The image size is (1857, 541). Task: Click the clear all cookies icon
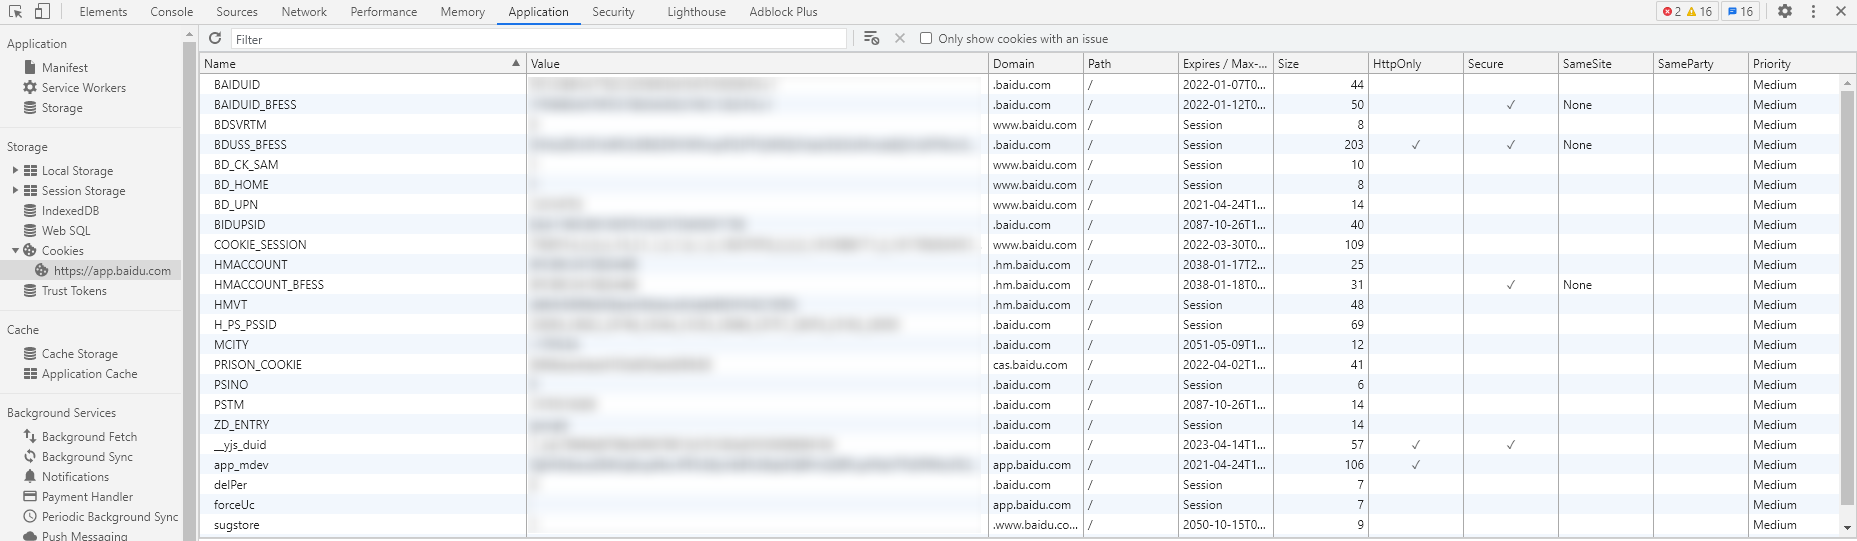[x=871, y=38]
